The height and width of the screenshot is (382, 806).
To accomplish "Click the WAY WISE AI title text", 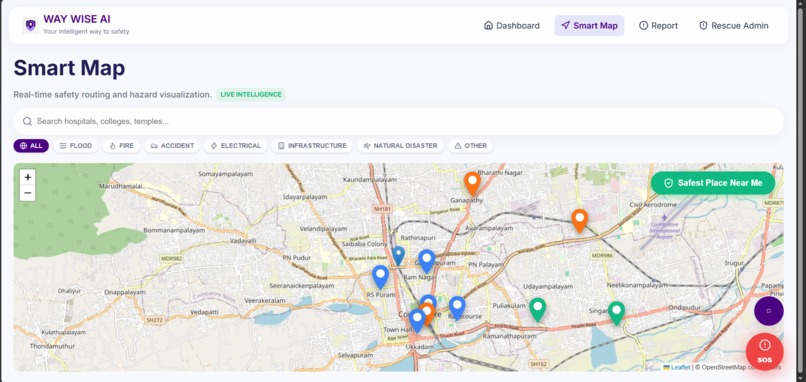I will click(x=77, y=20).
